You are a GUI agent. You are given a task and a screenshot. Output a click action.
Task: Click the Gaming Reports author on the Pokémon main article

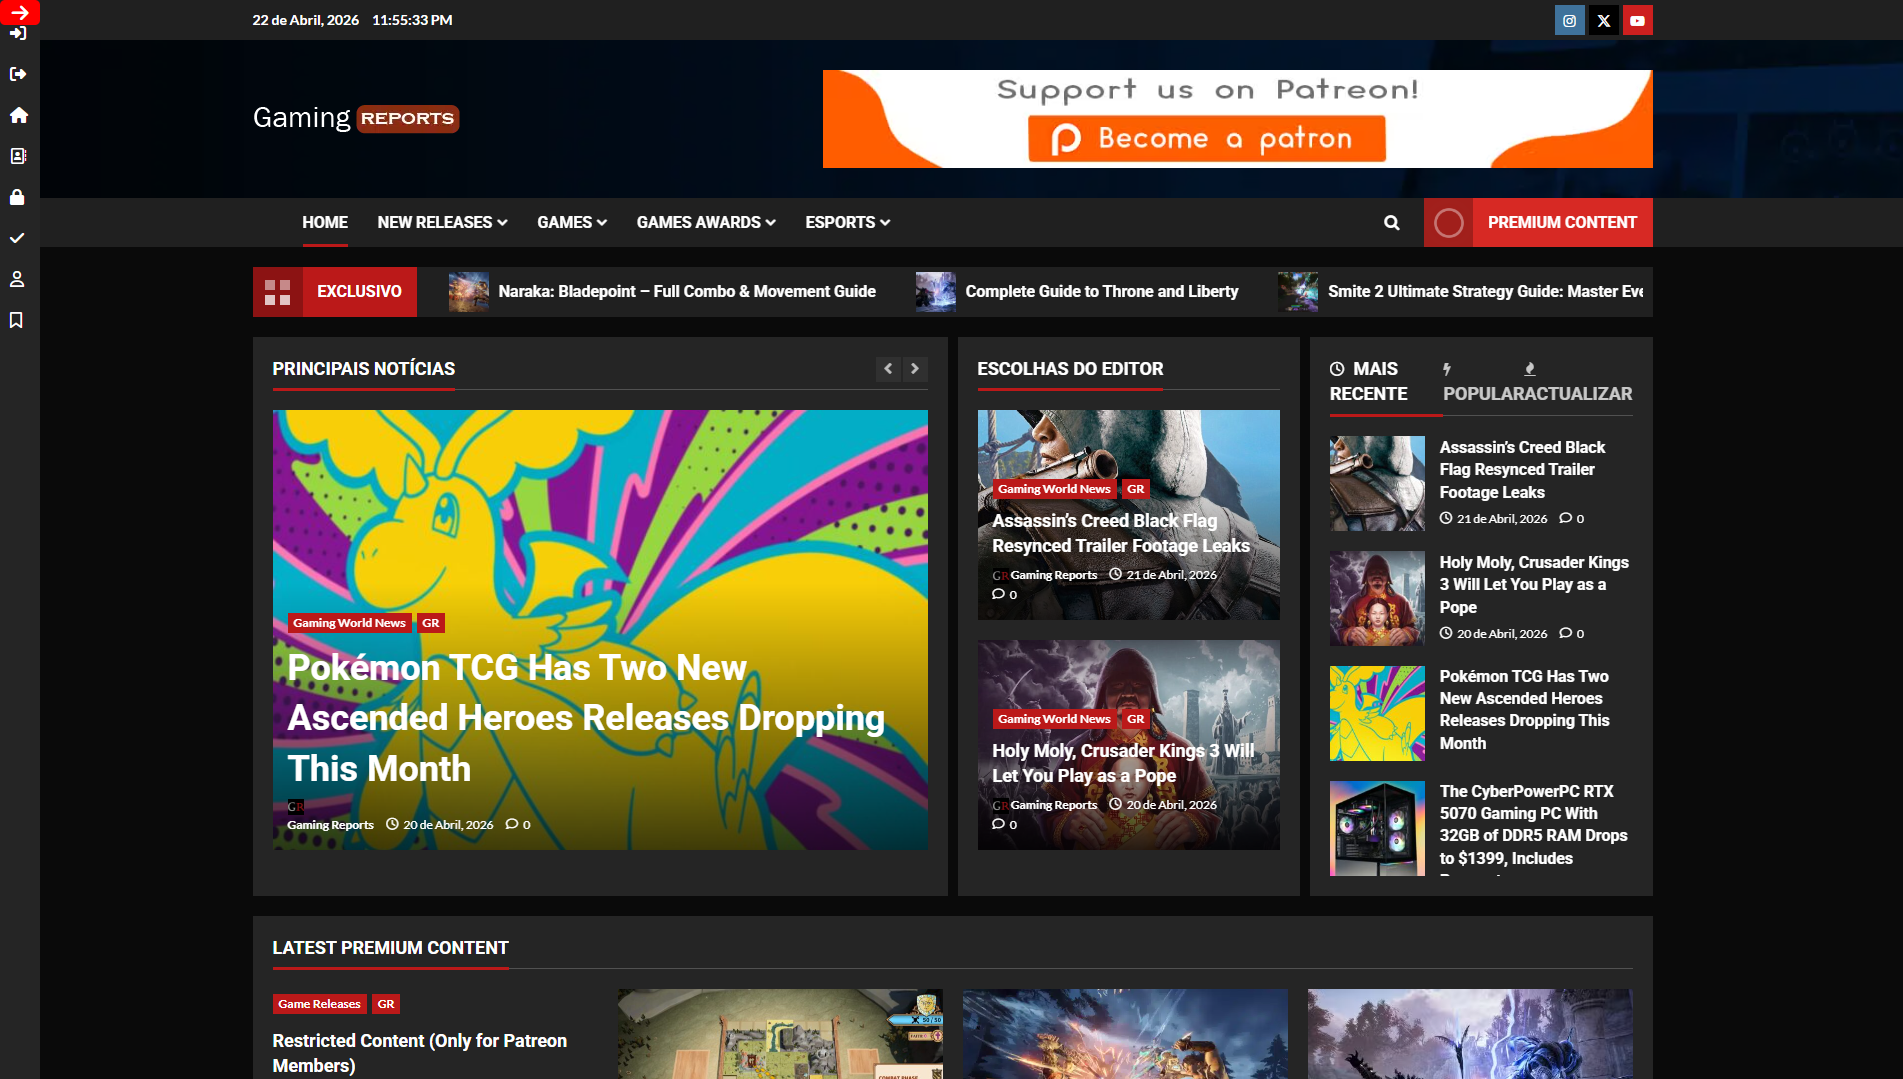pos(330,825)
